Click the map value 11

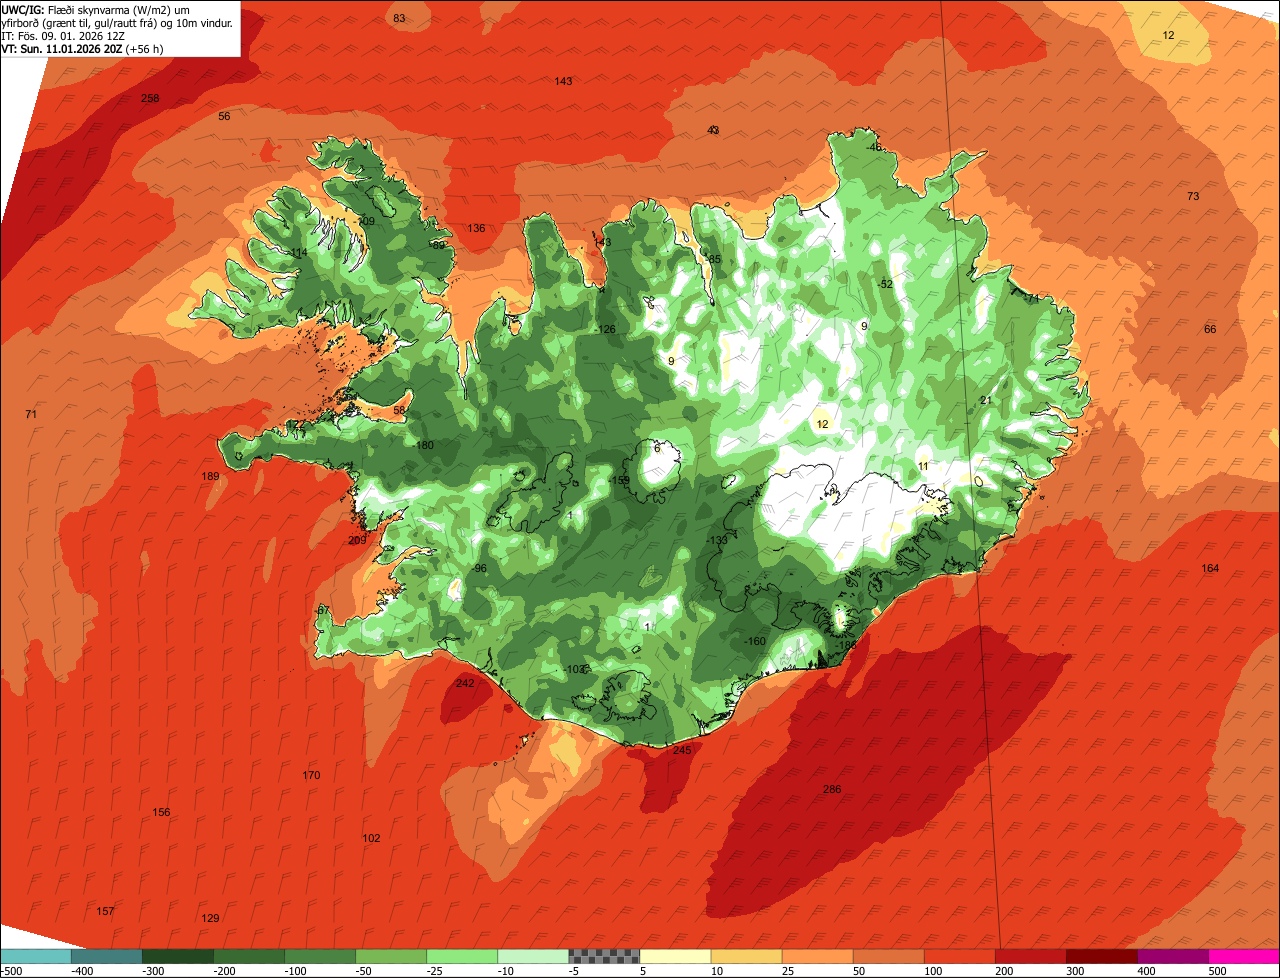(923, 466)
